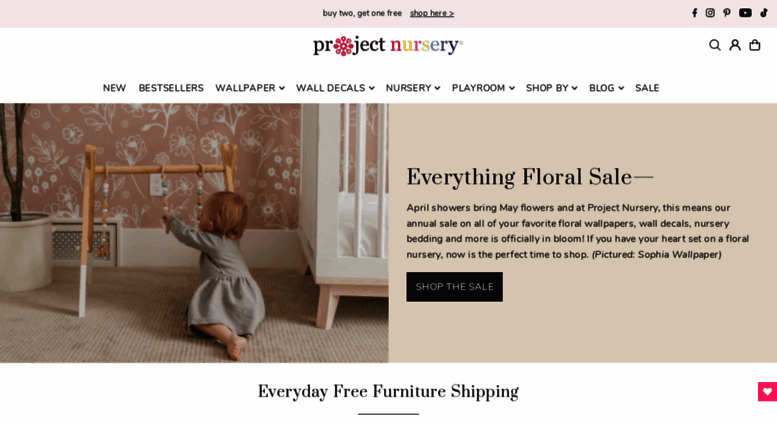Open the search magnifier icon
777x423 pixels.
coord(715,45)
